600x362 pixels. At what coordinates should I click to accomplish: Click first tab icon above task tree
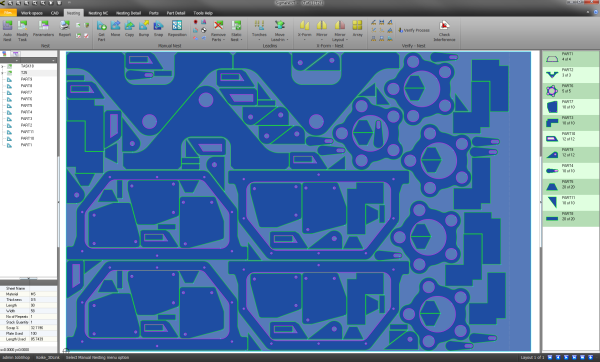(x=5, y=54)
